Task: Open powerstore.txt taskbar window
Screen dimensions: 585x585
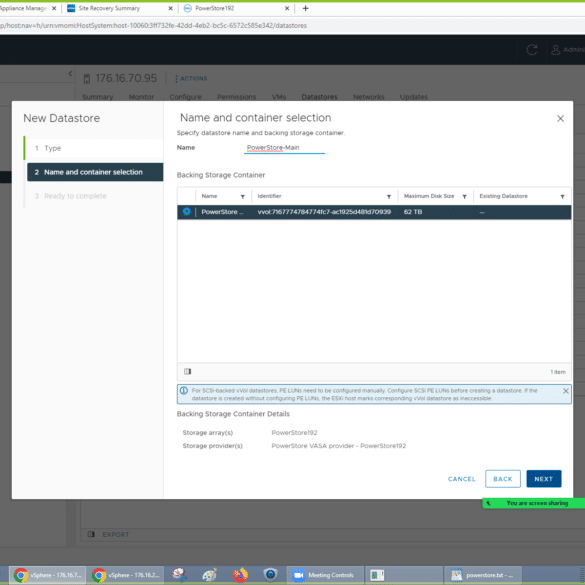Action: tap(482, 575)
